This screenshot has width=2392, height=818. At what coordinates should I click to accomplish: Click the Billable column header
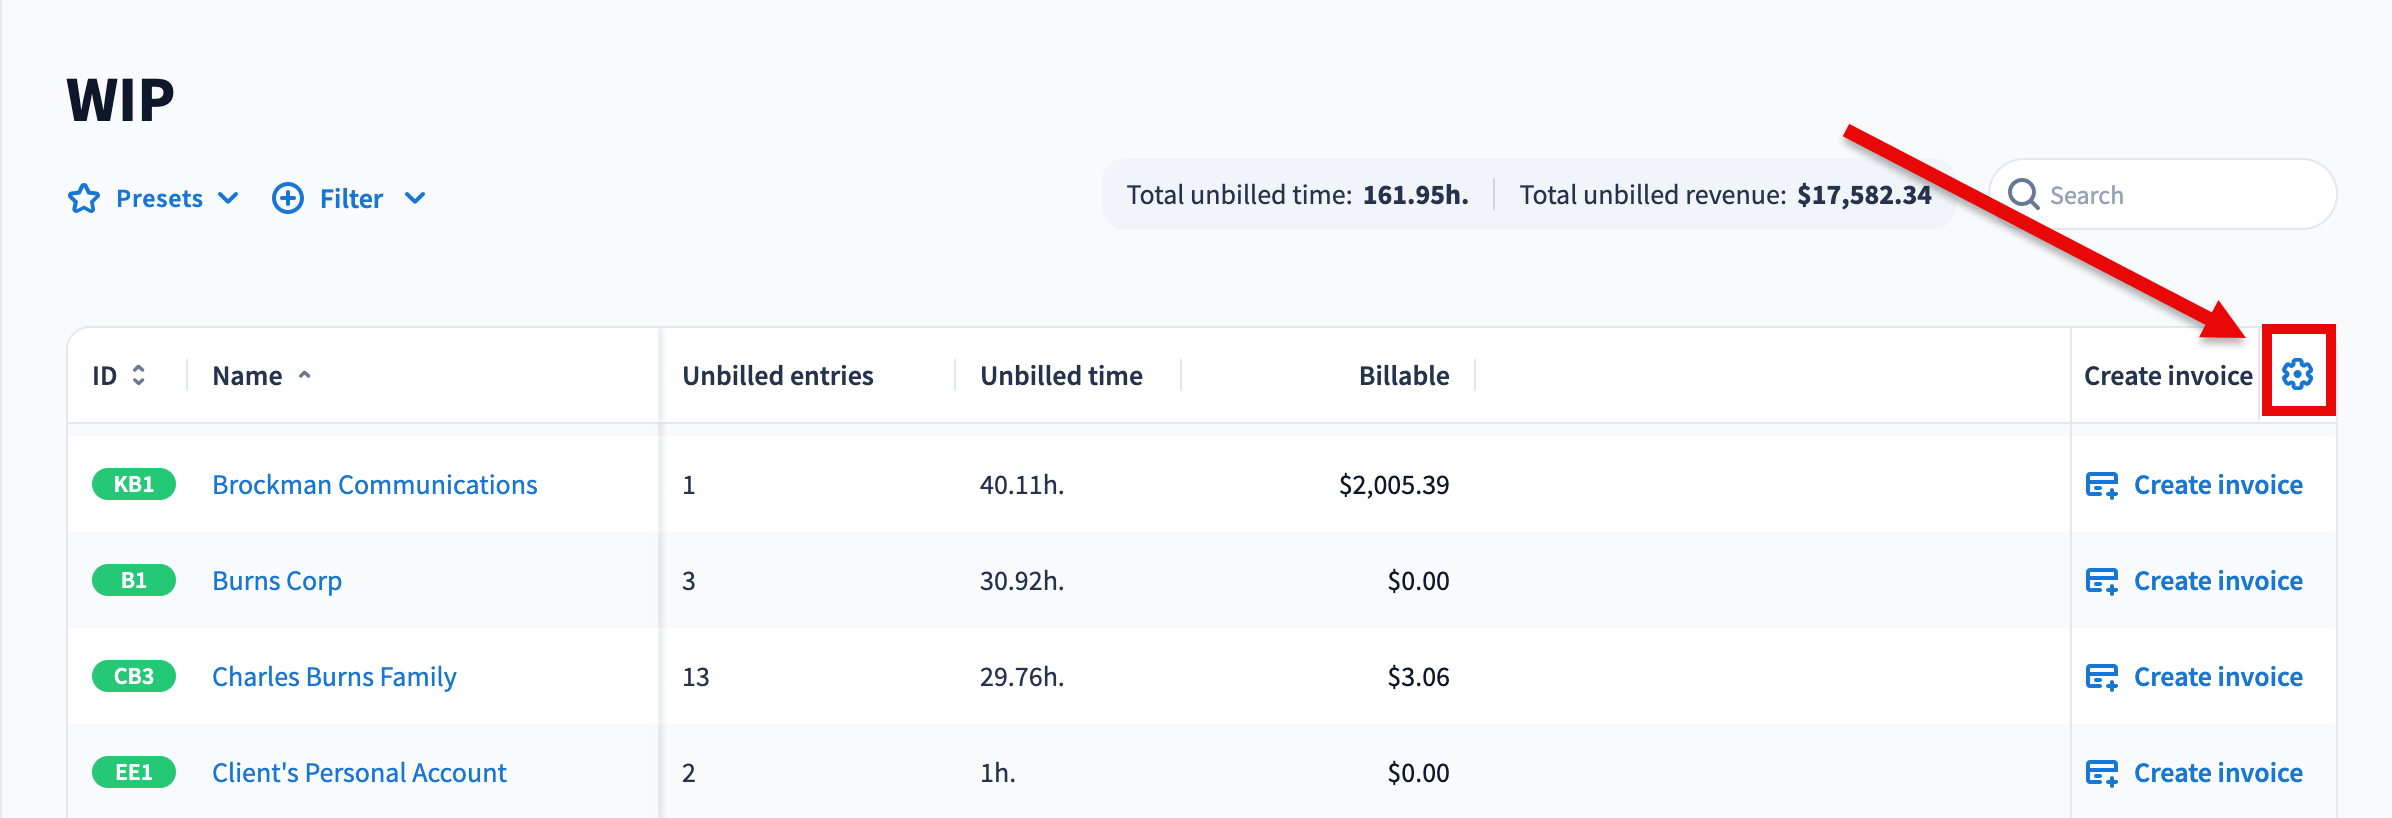pos(1403,376)
